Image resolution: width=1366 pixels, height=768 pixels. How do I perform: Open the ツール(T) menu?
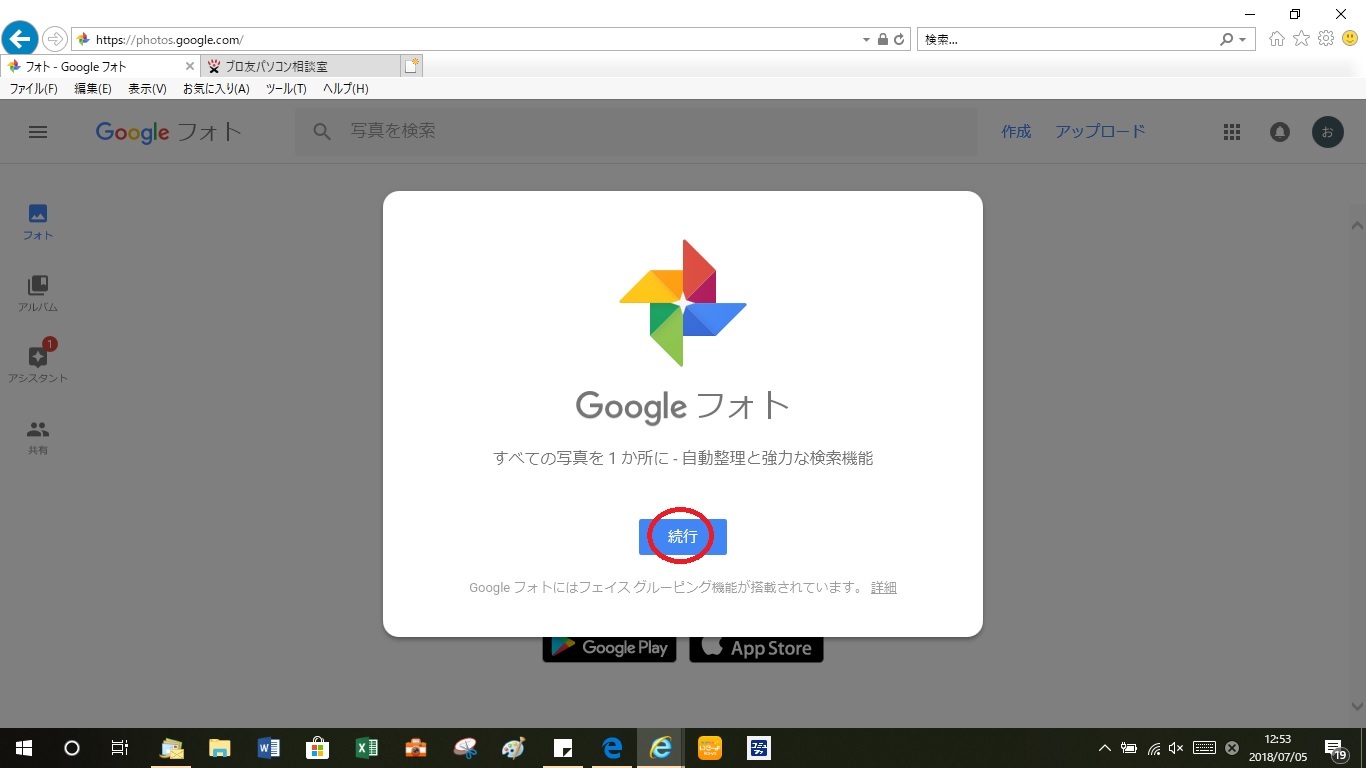[x=286, y=89]
